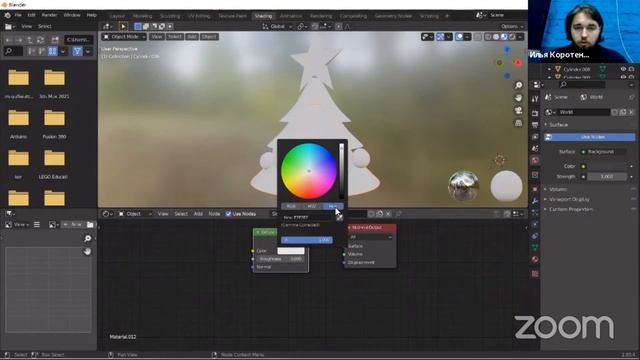
Task: Adjust the Alpha slider in color picker
Action: pos(307,240)
